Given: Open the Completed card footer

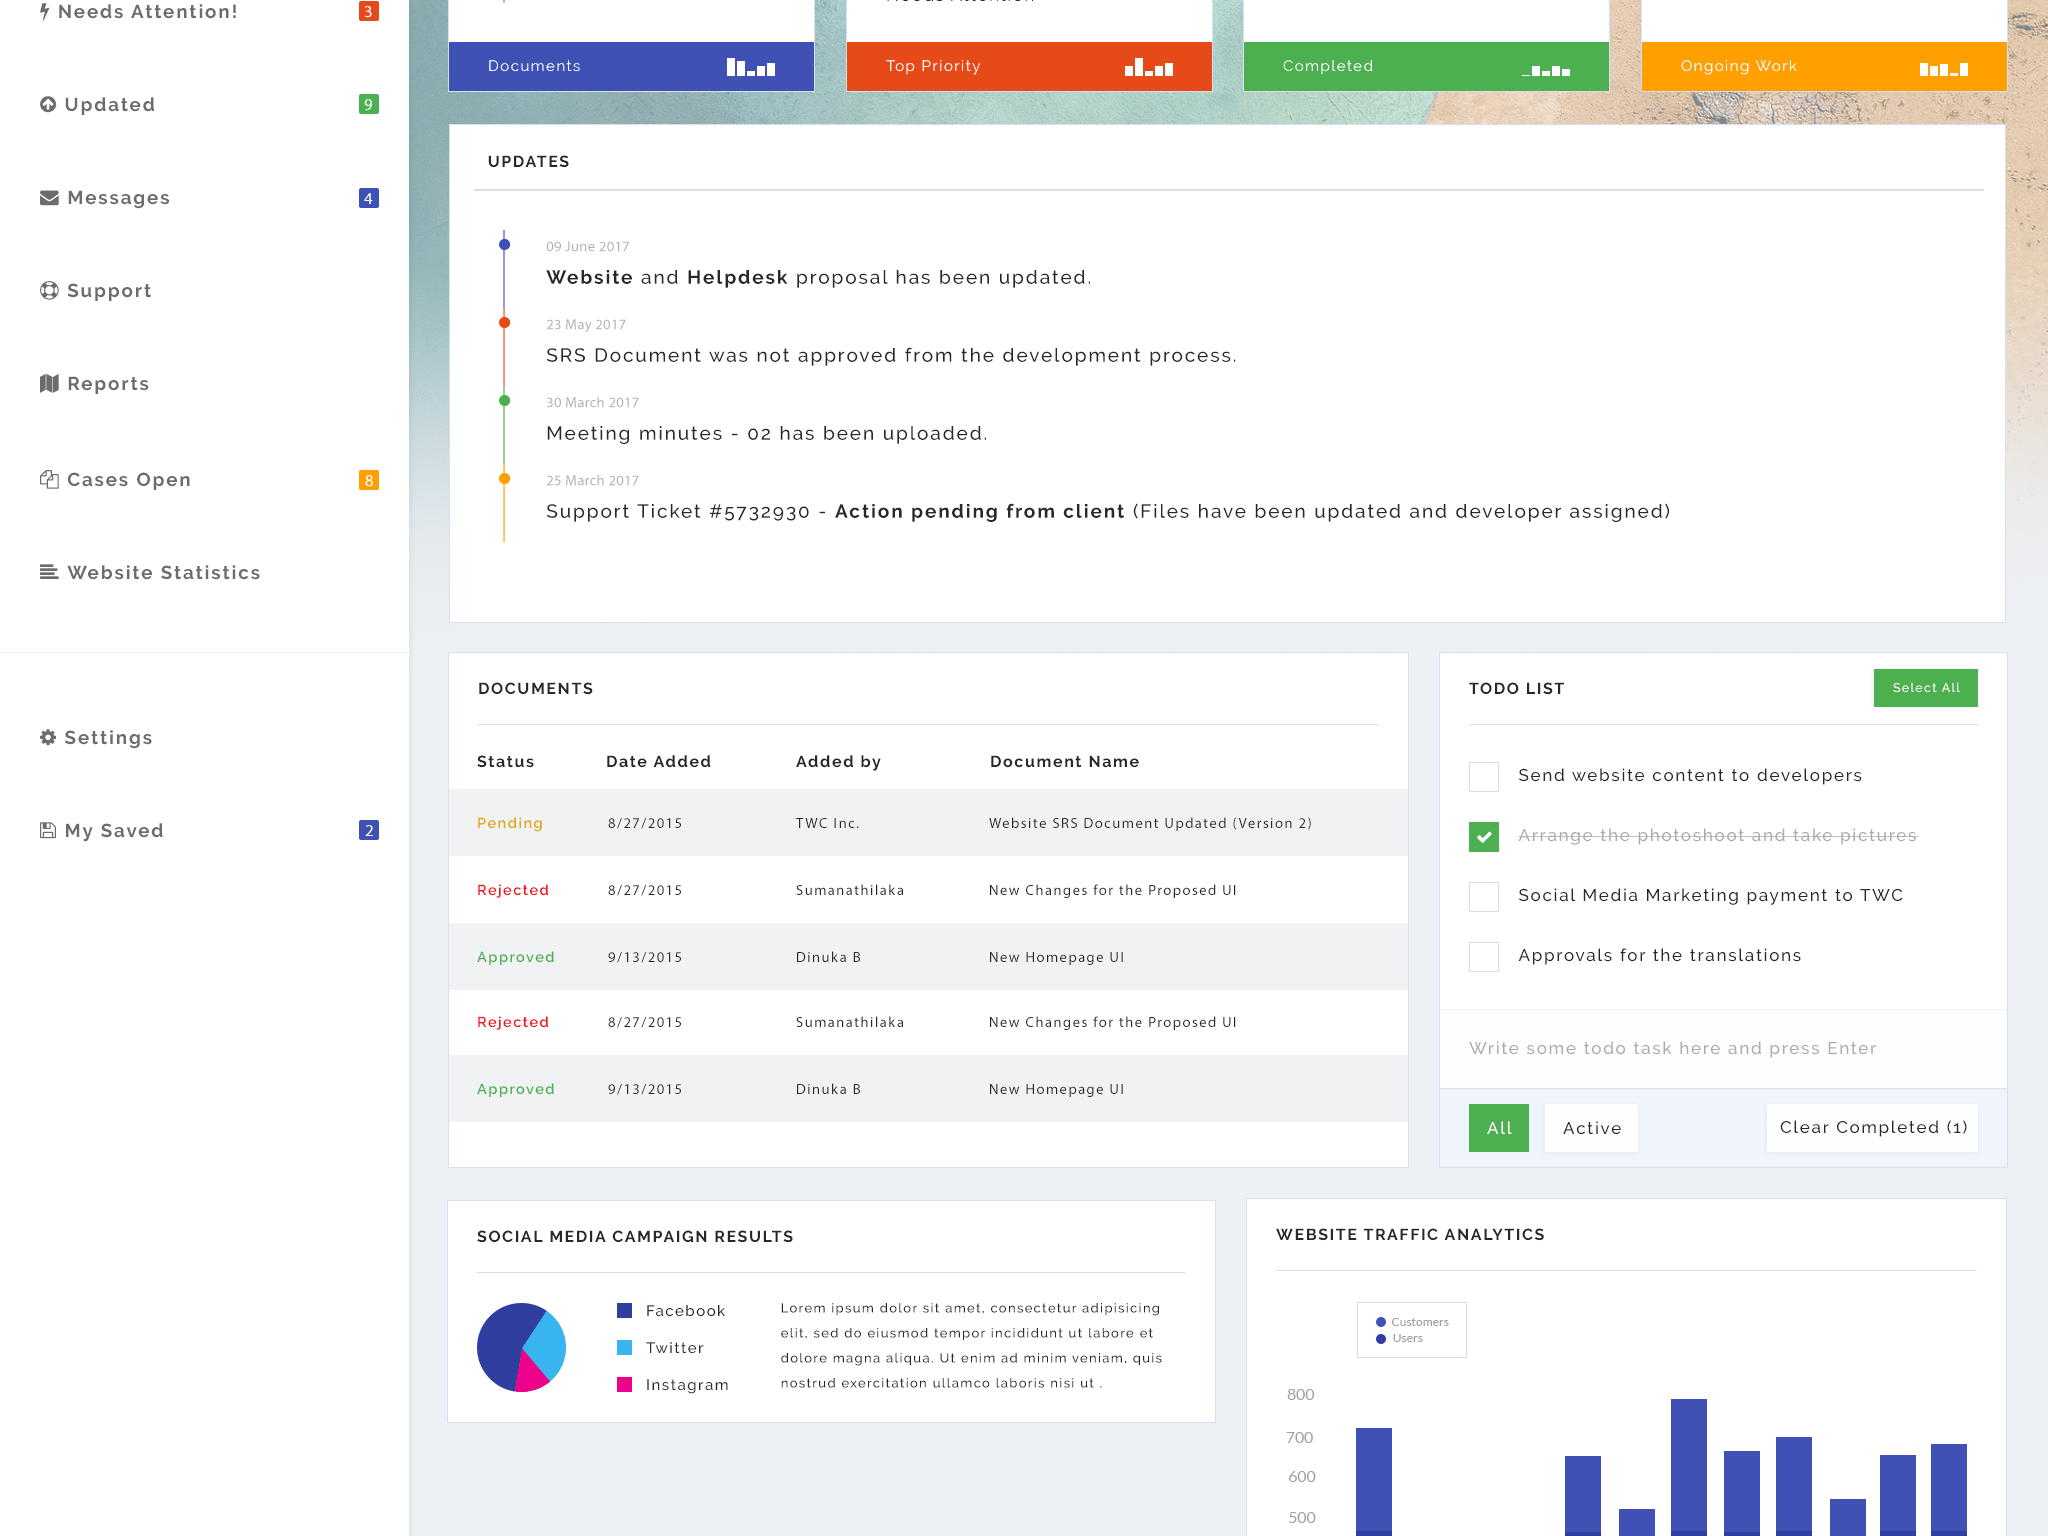Looking at the screenshot, I should (x=1426, y=67).
